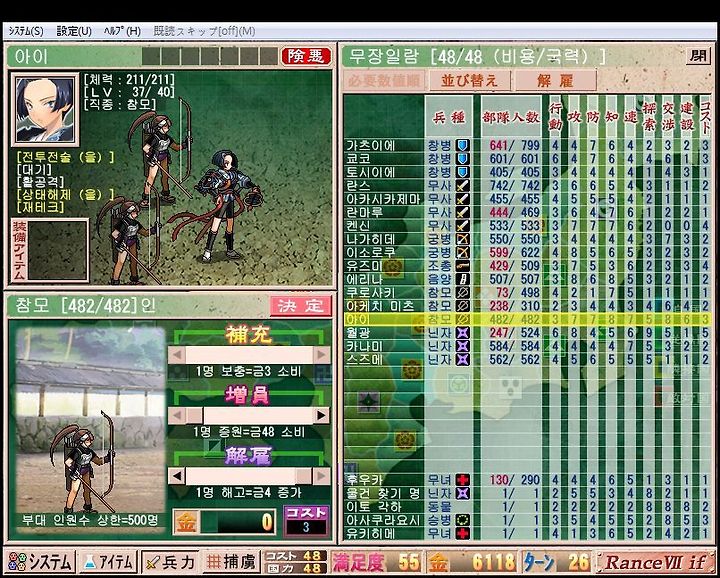The image size is (720, 578).
Task: Click the コスト column header
Action: click(705, 117)
